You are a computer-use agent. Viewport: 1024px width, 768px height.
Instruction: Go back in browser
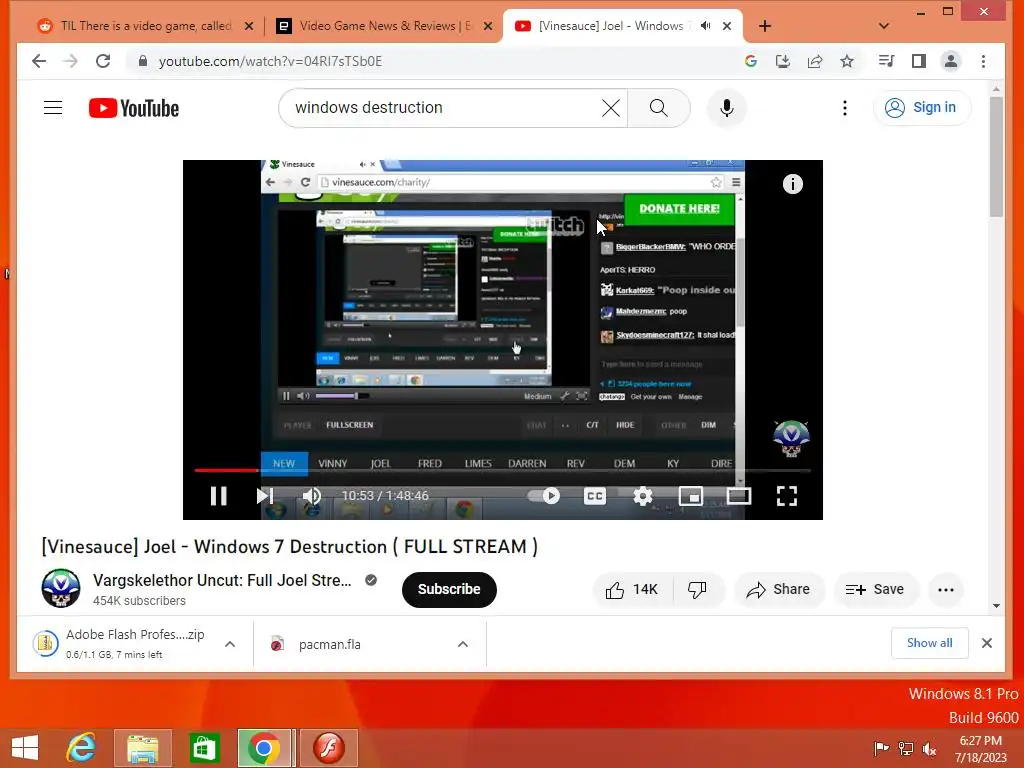[39, 61]
